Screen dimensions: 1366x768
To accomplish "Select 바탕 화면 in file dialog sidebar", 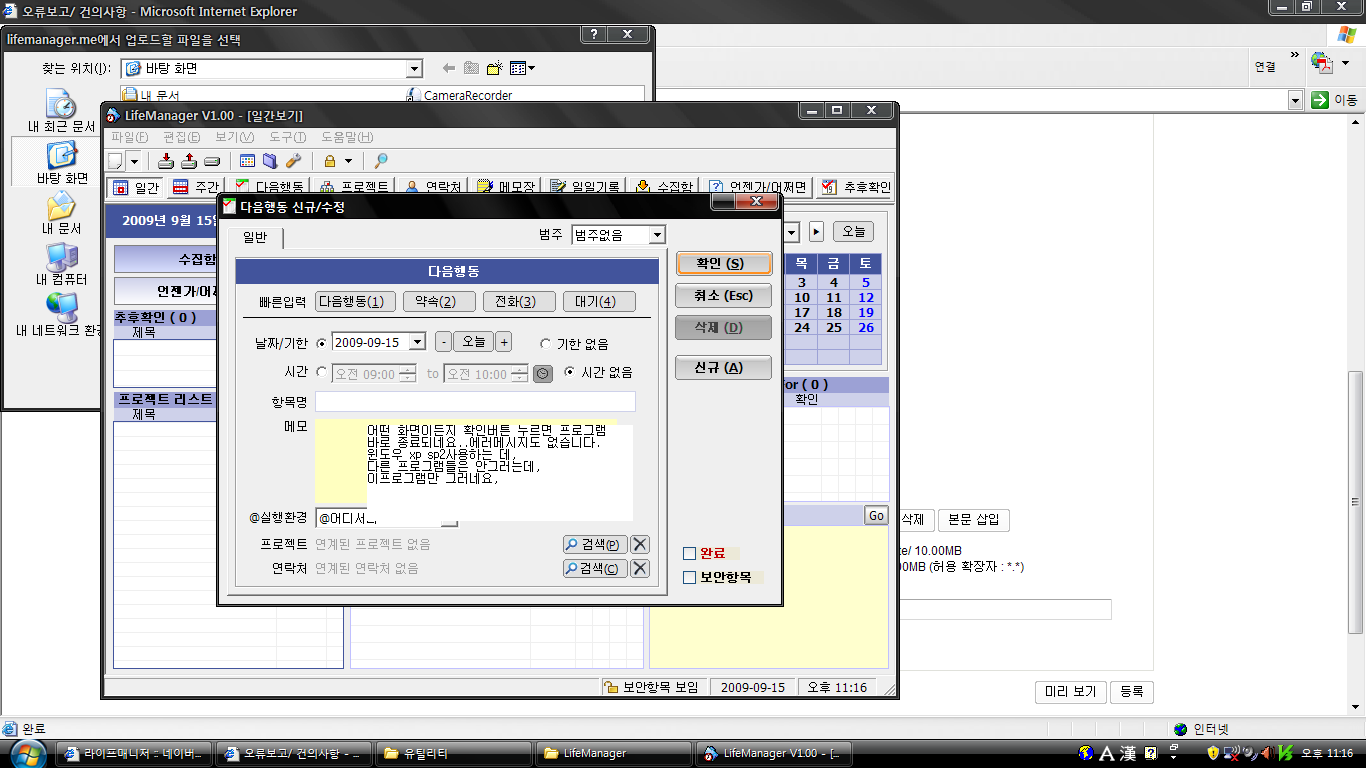I will click(x=62, y=163).
